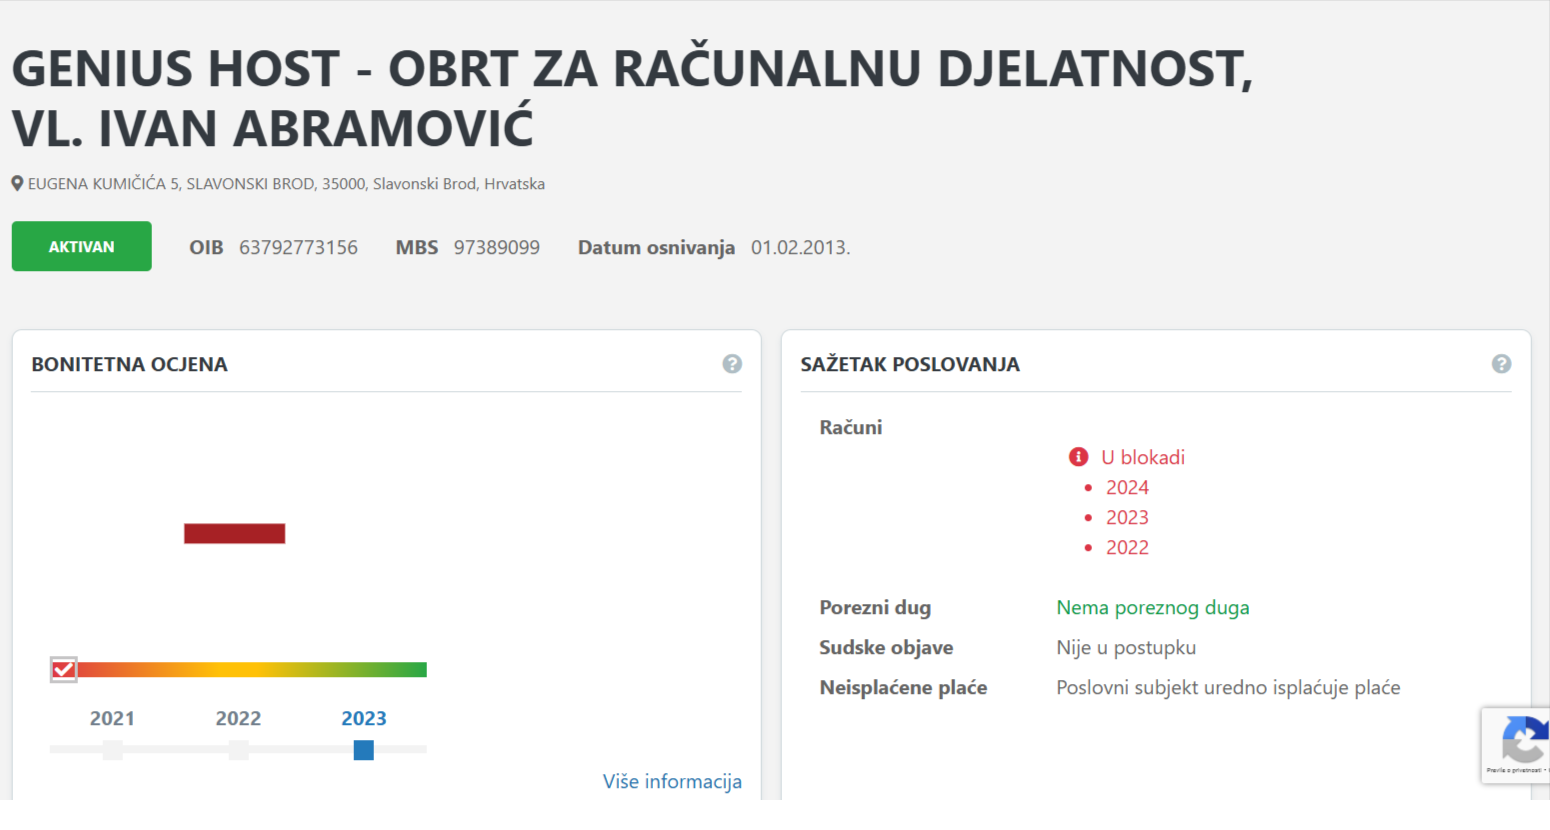Select year 2021 on rating timeline
This screenshot has height=830, width=1550.
click(112, 718)
